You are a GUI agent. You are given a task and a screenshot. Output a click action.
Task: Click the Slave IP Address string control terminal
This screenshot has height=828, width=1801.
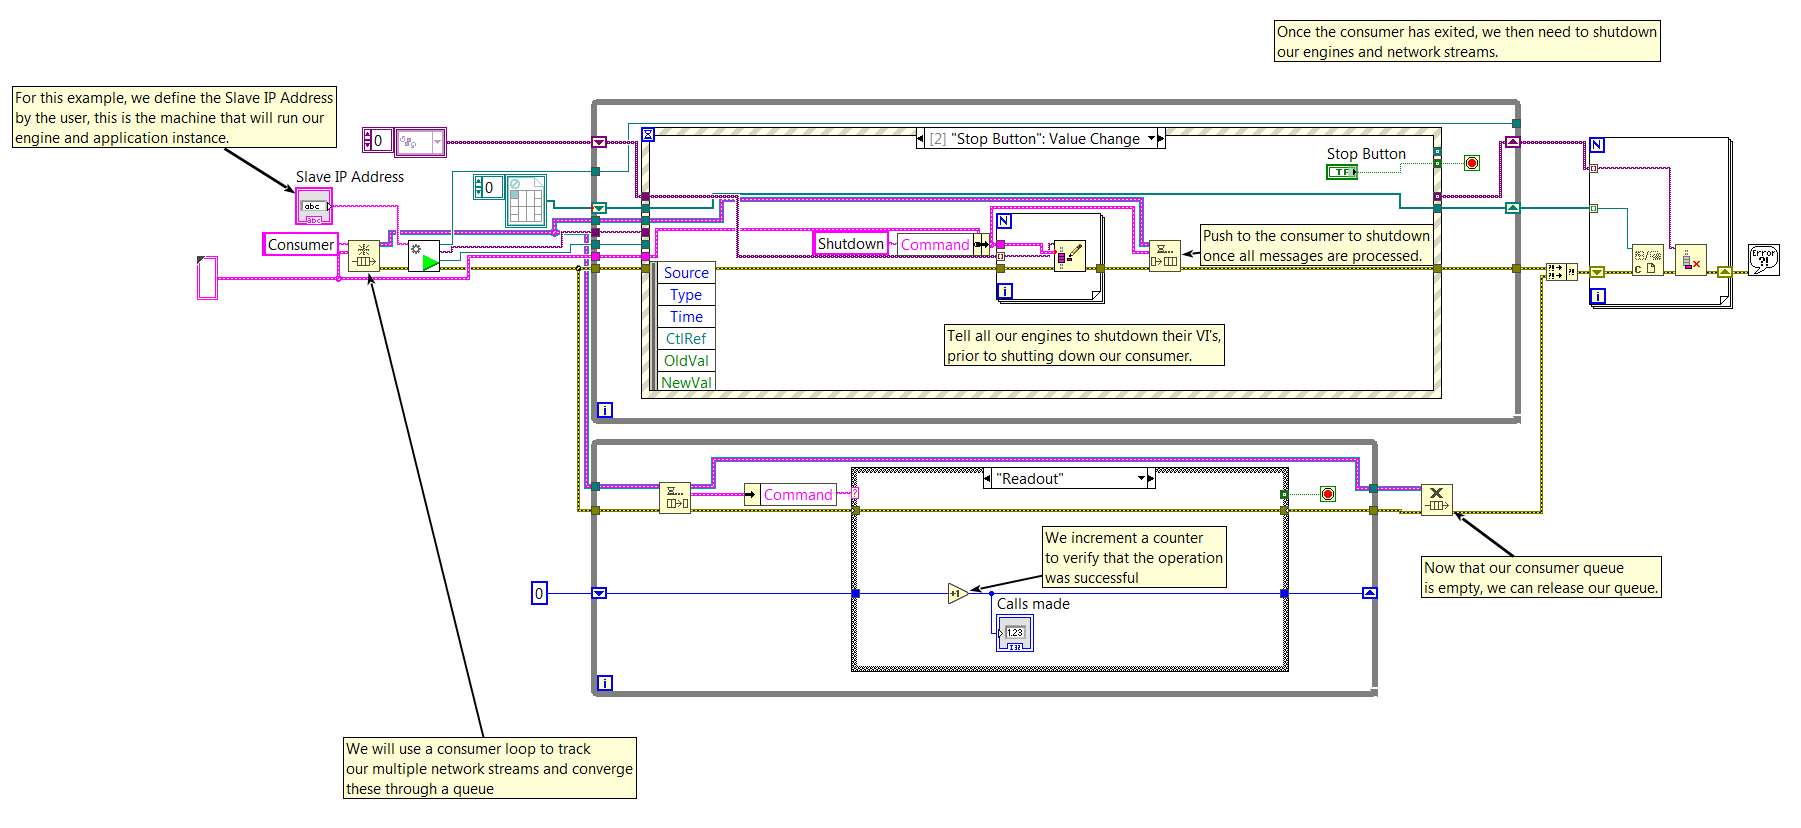[x=313, y=206]
